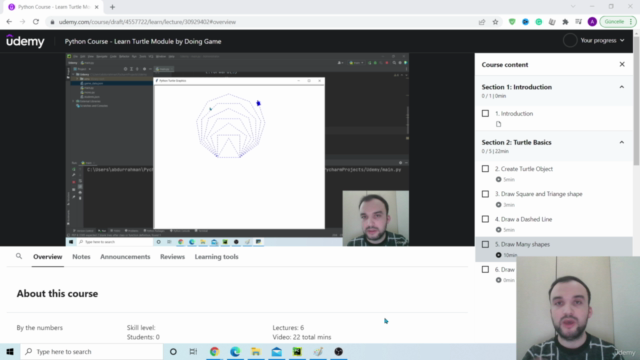The image size is (640, 360).
Task: Collapse Section 1: Introduction
Action: tap(622, 87)
